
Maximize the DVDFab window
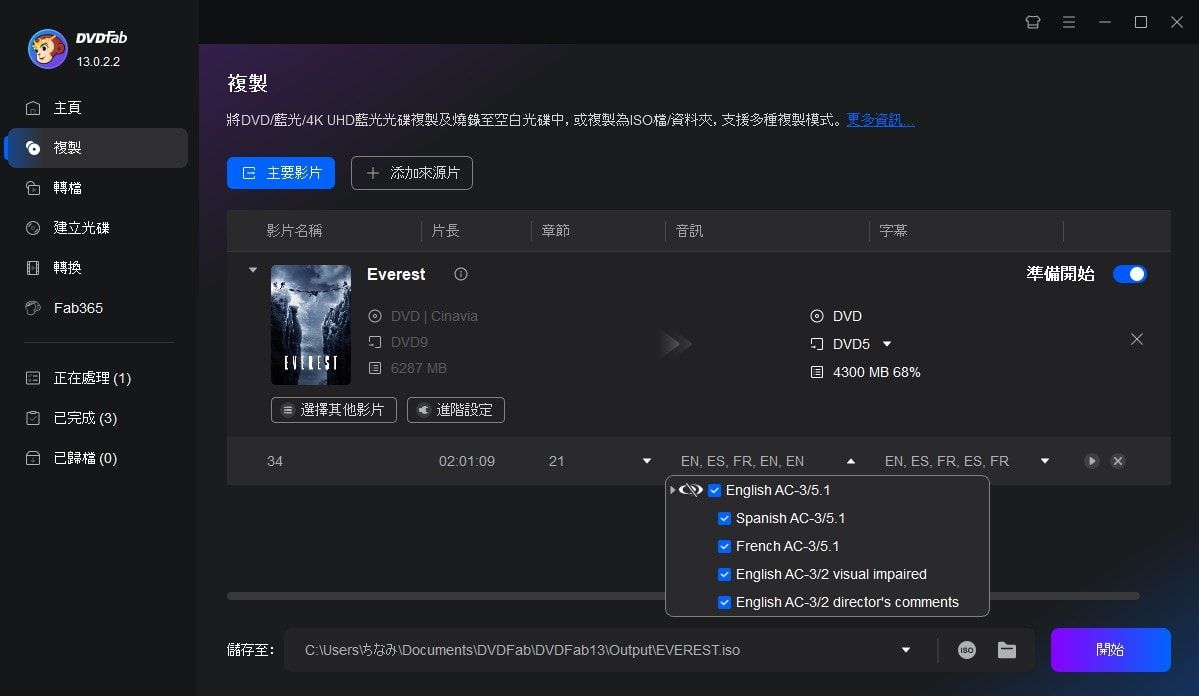1141,22
